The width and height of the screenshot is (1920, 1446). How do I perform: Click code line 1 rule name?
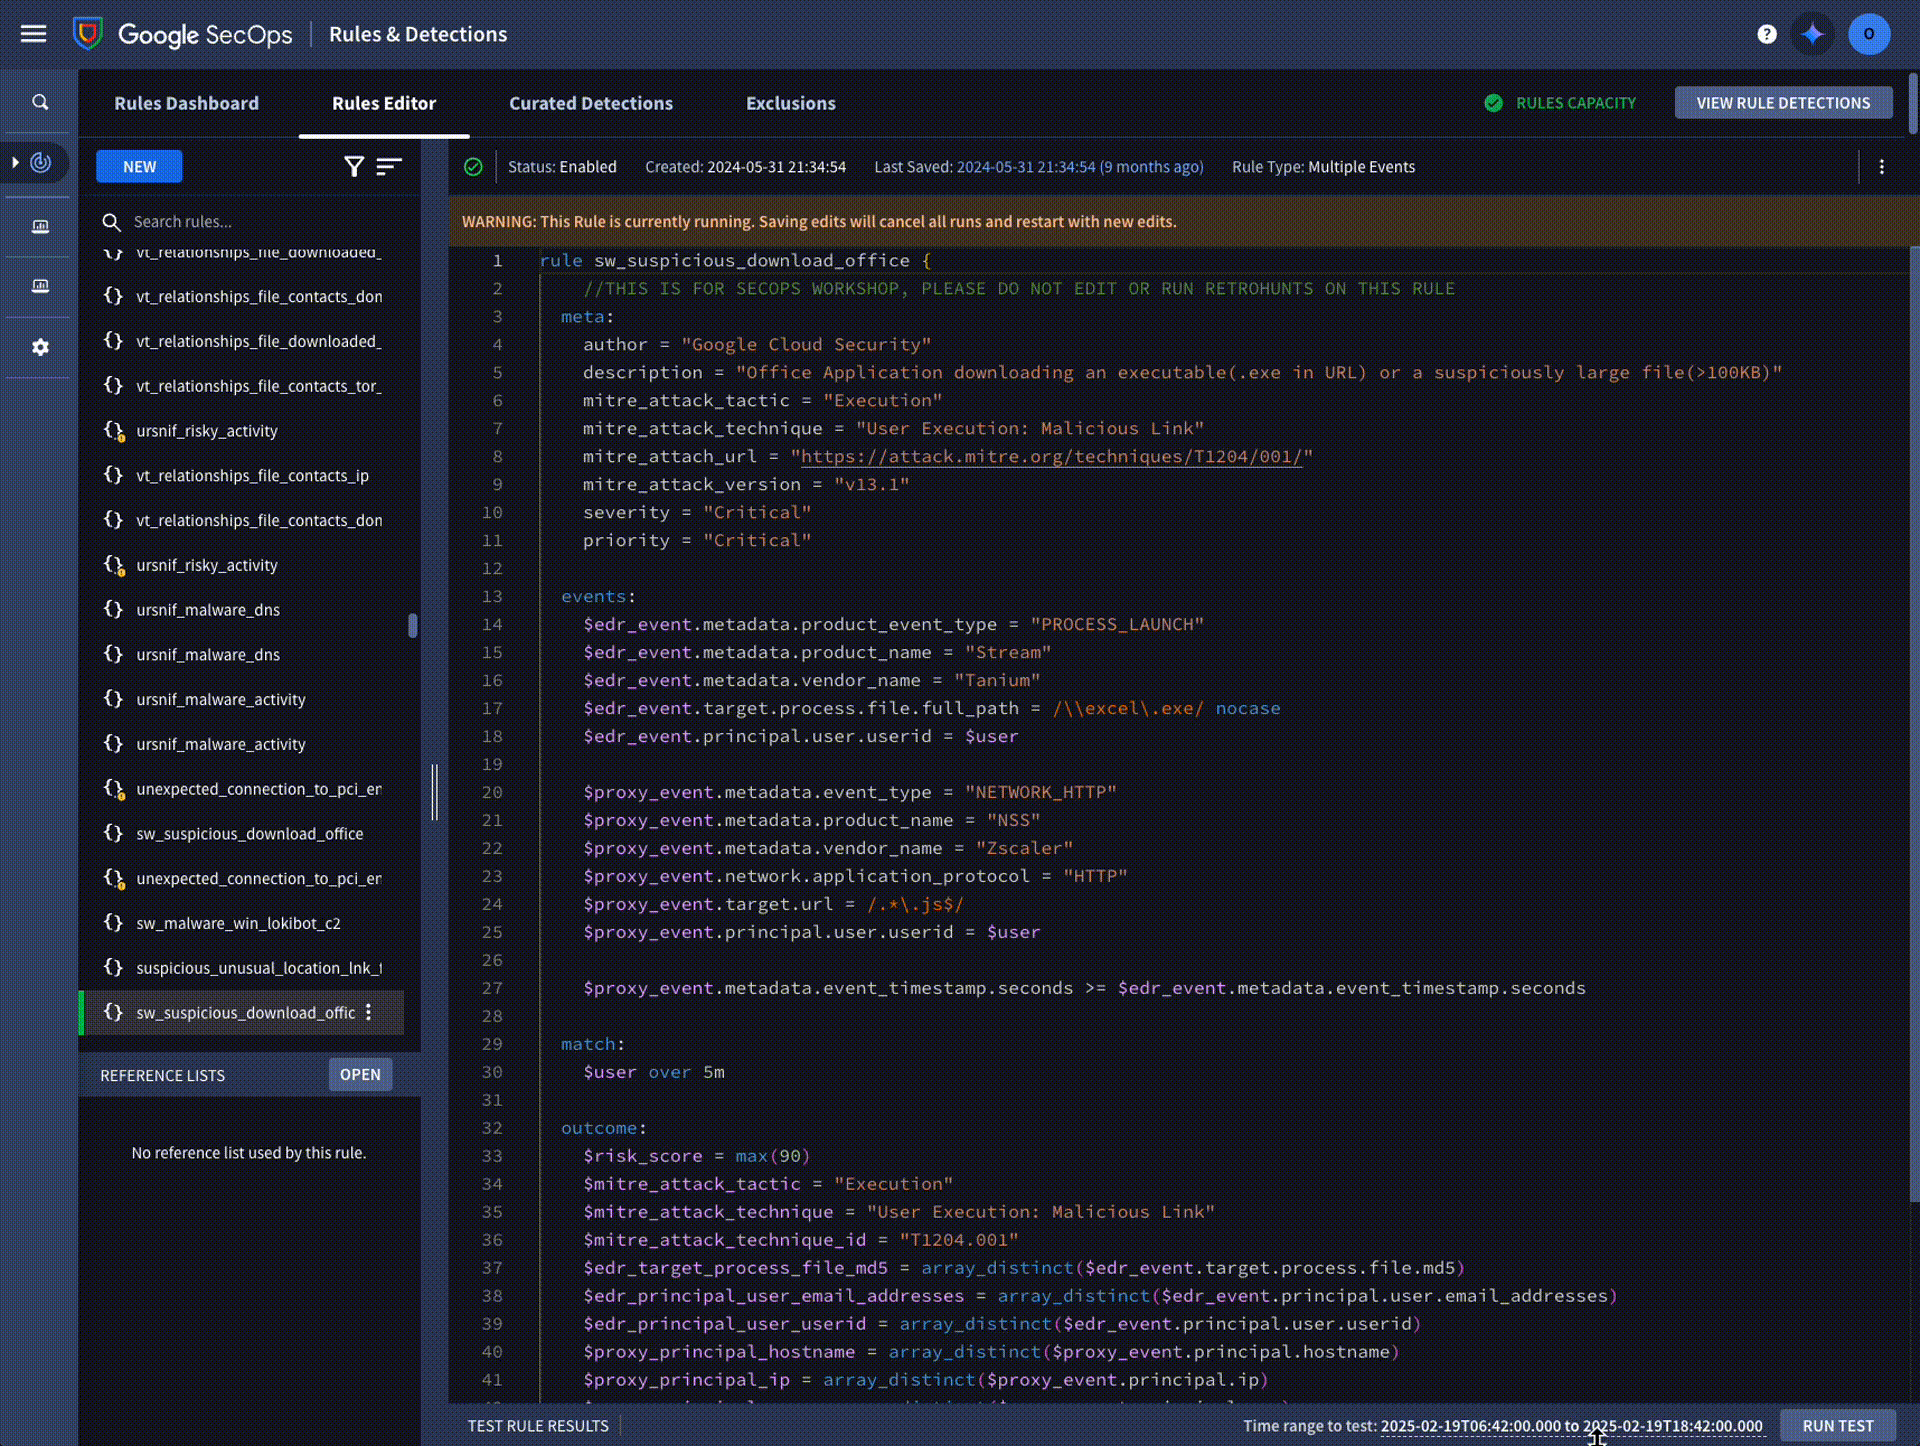click(751, 261)
